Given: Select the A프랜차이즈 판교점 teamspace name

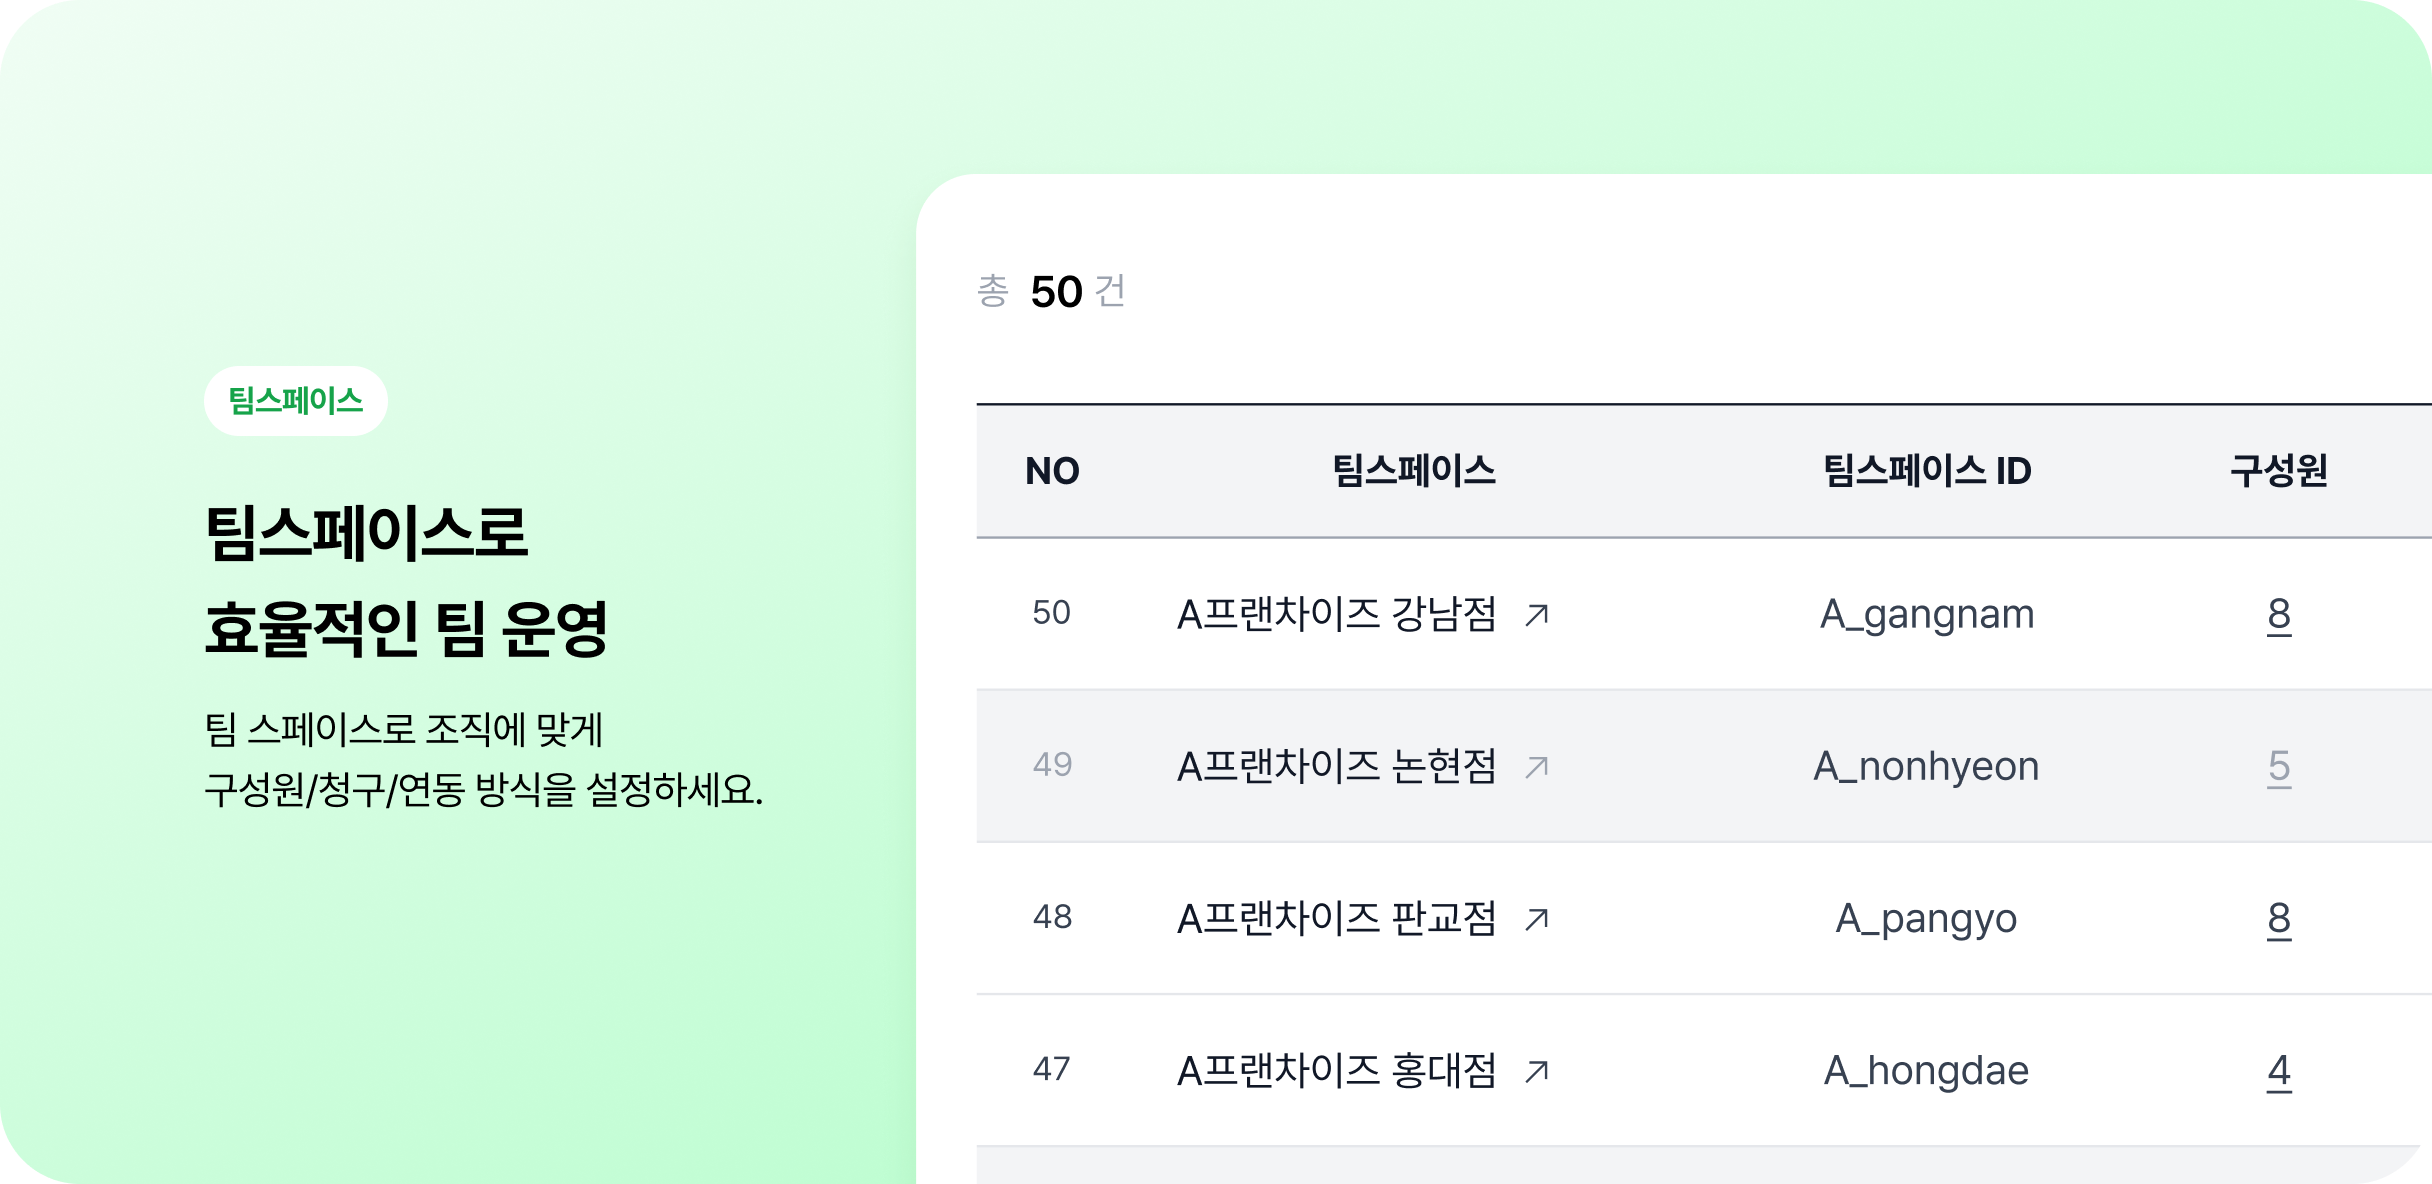Looking at the screenshot, I should [1337, 918].
